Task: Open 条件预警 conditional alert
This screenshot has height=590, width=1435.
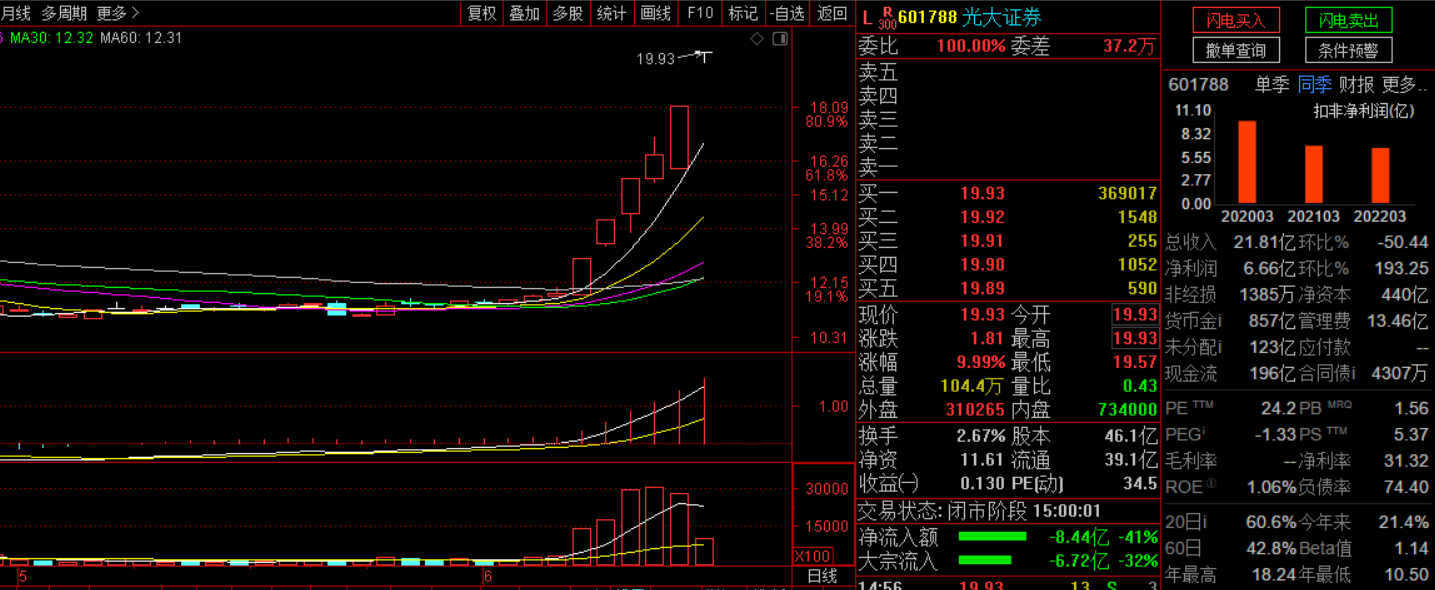Action: click(x=1348, y=50)
